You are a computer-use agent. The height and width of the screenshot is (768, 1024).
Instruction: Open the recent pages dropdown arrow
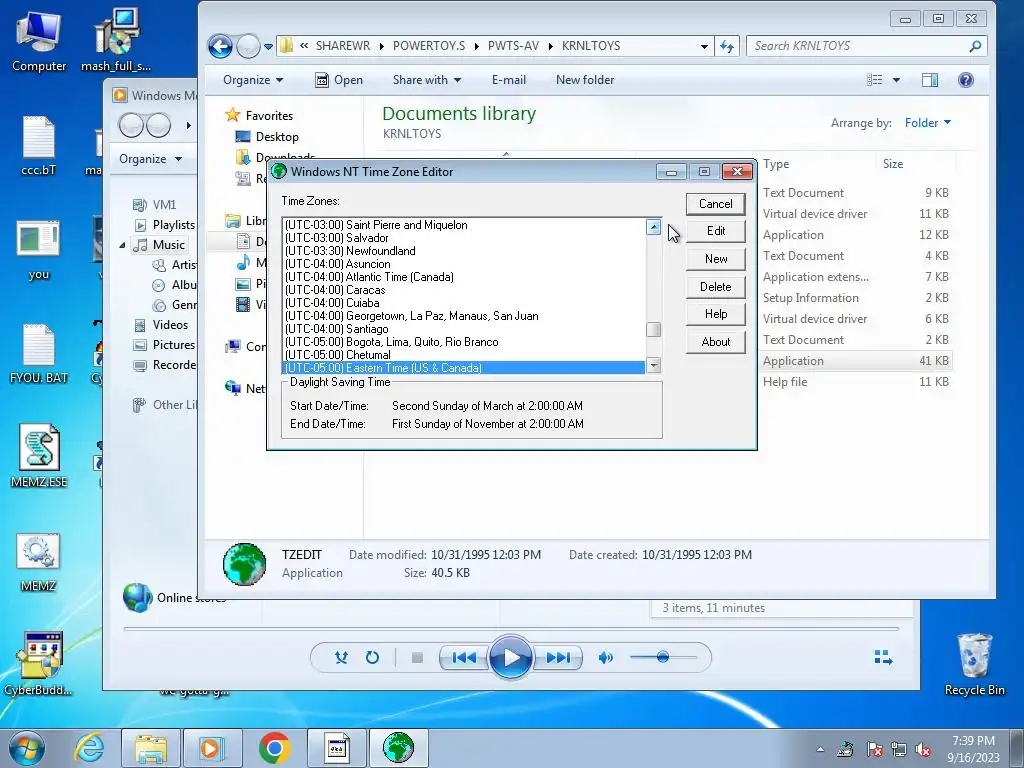[x=268, y=46]
